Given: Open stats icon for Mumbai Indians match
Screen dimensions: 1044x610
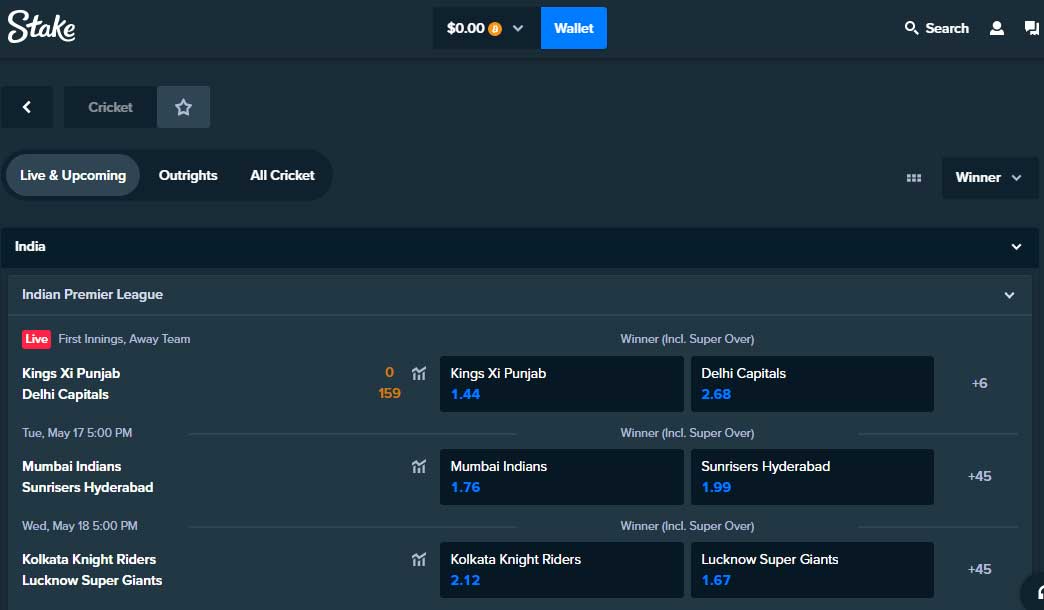Looking at the screenshot, I should click(x=419, y=467).
